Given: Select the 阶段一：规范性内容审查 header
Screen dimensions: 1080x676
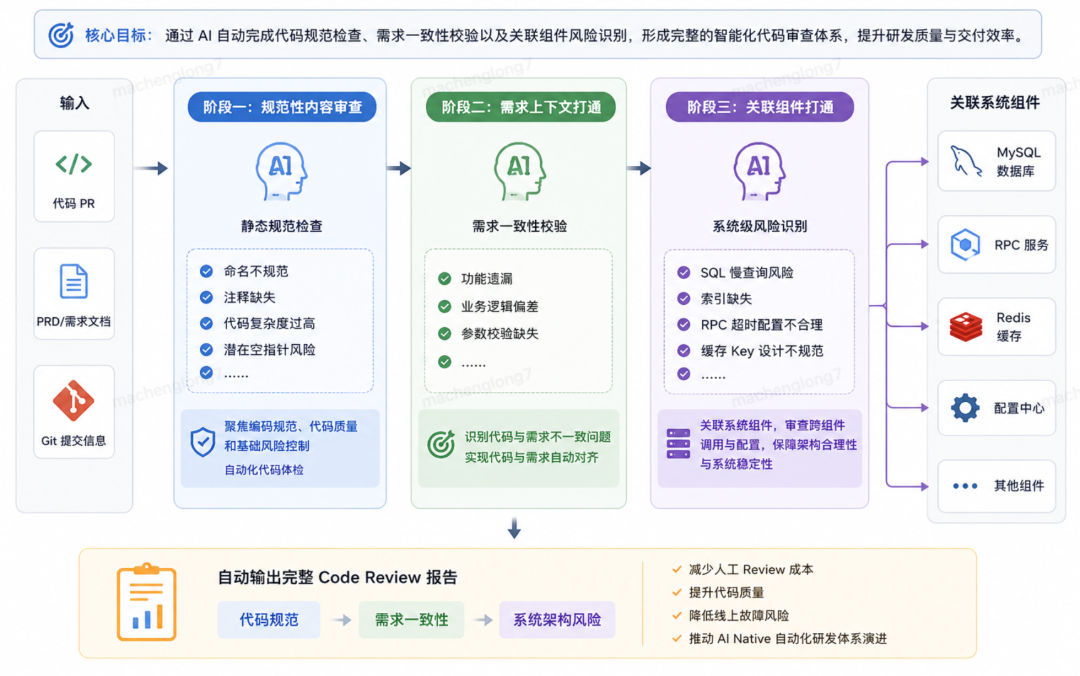Looking at the screenshot, I should [x=282, y=107].
